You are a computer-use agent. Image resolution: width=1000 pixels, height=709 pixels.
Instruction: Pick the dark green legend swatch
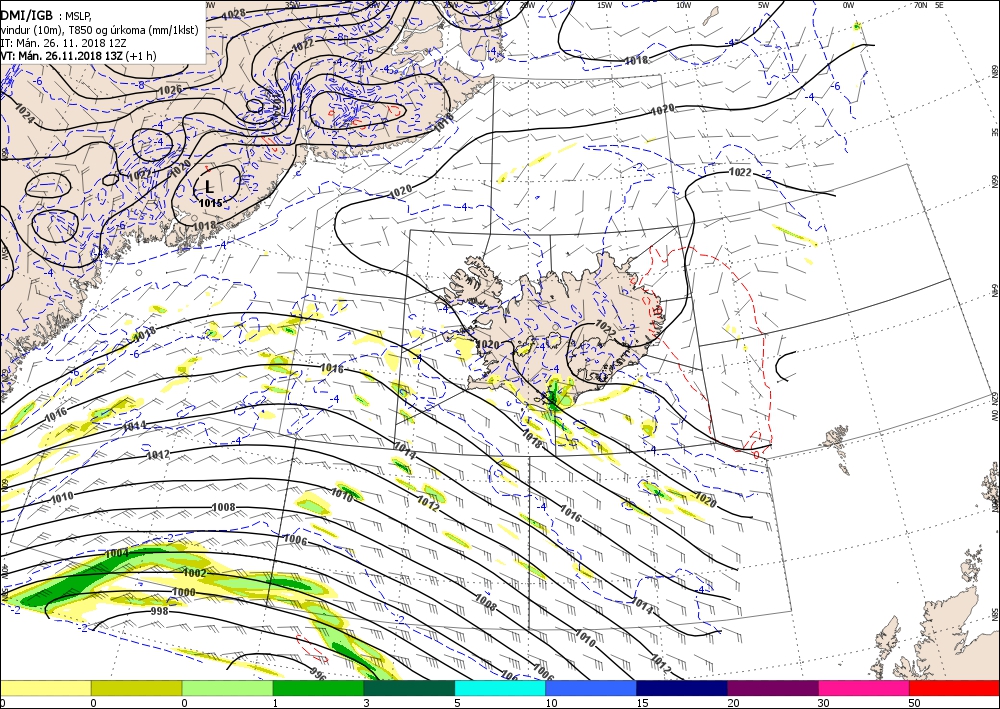click(409, 688)
